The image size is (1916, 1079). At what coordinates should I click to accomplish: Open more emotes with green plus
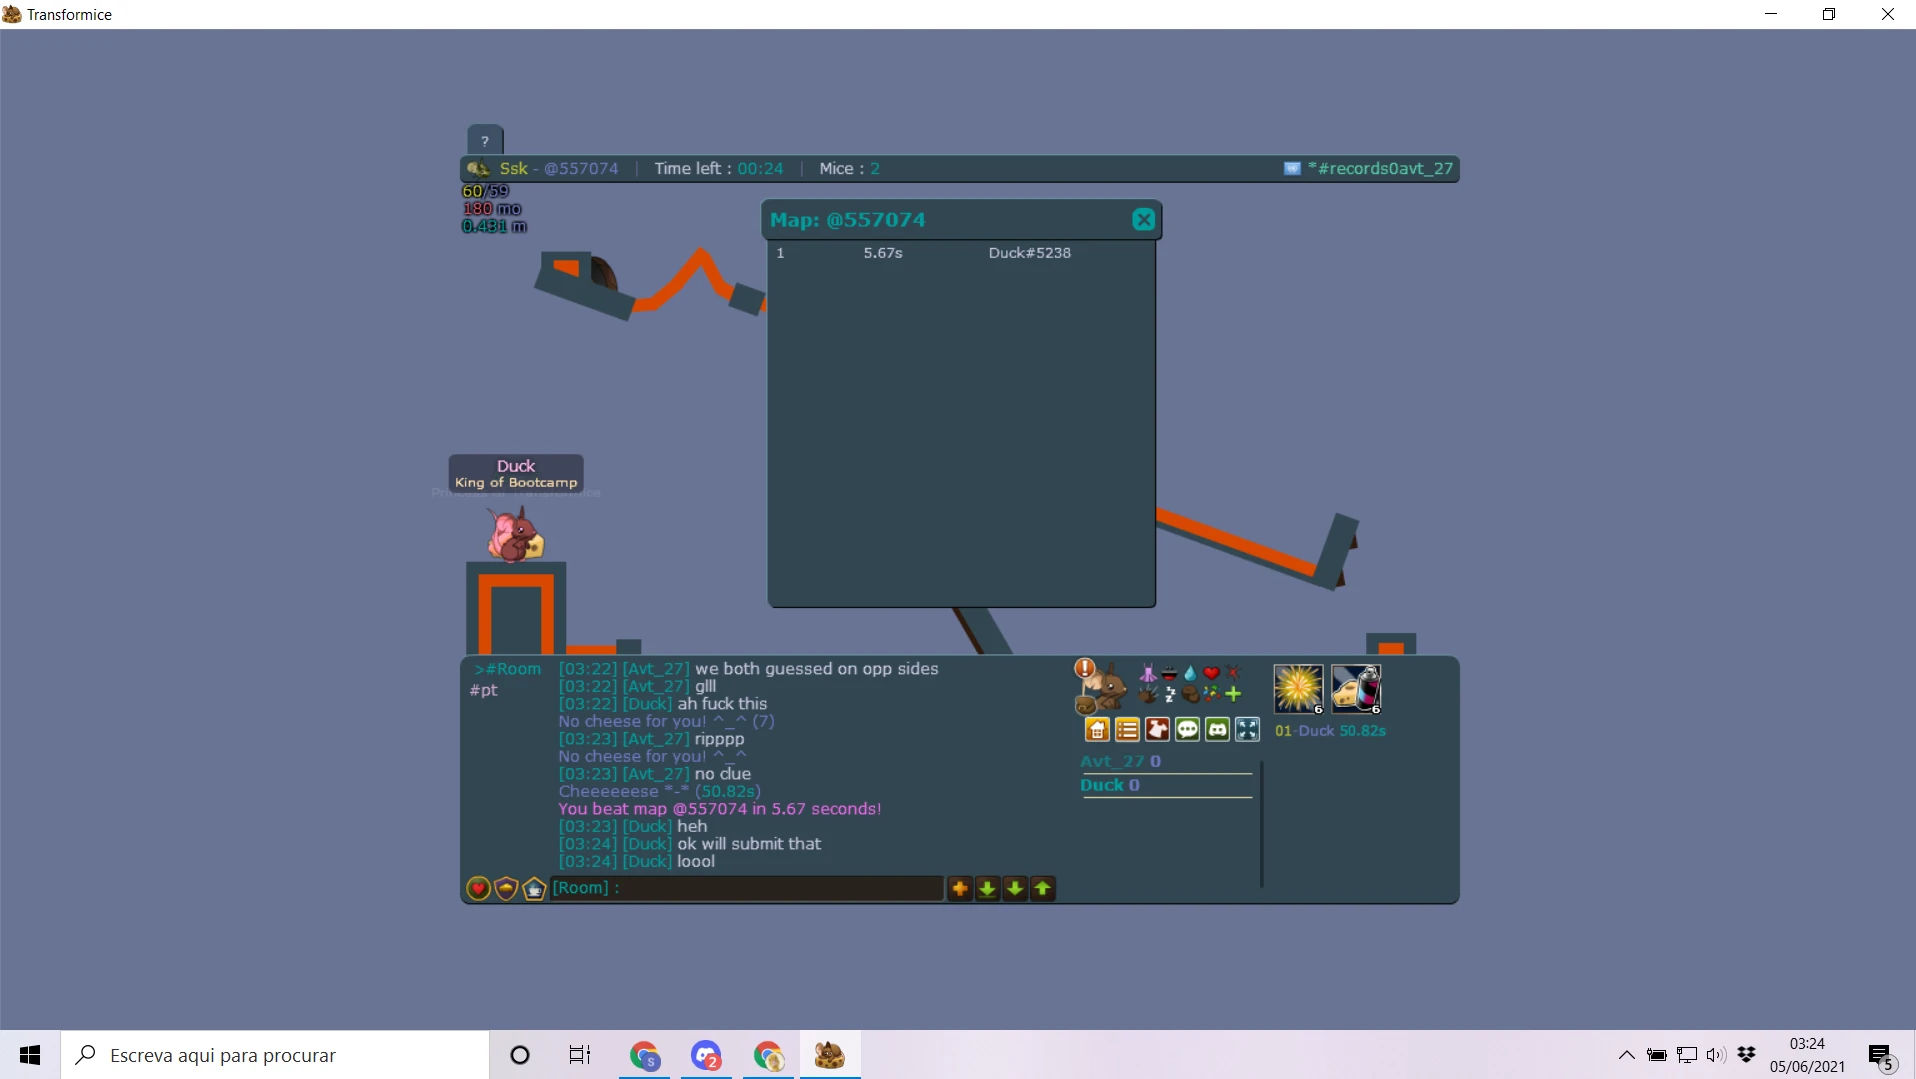(1232, 694)
